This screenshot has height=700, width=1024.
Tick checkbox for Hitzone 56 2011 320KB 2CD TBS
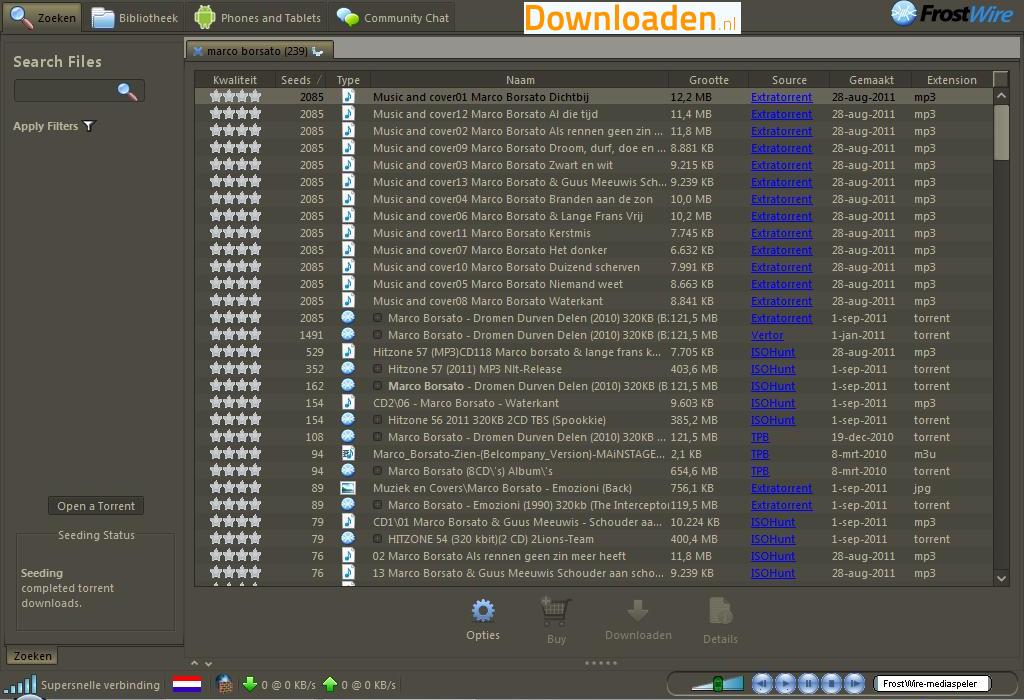377,420
